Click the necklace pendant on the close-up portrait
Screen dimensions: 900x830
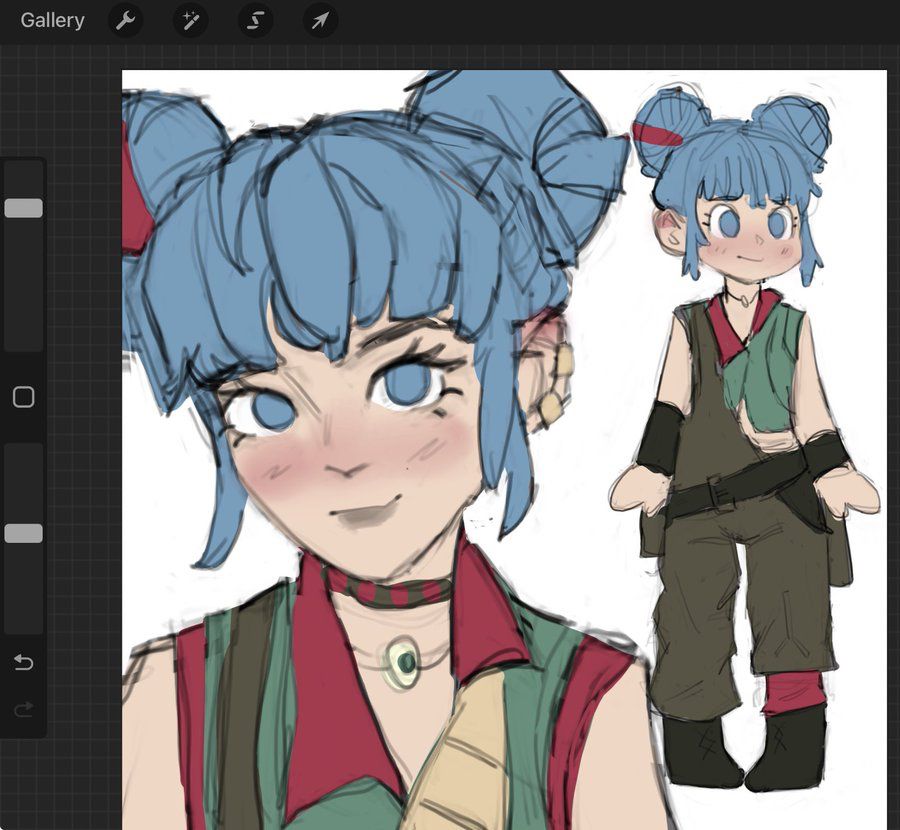pos(403,661)
